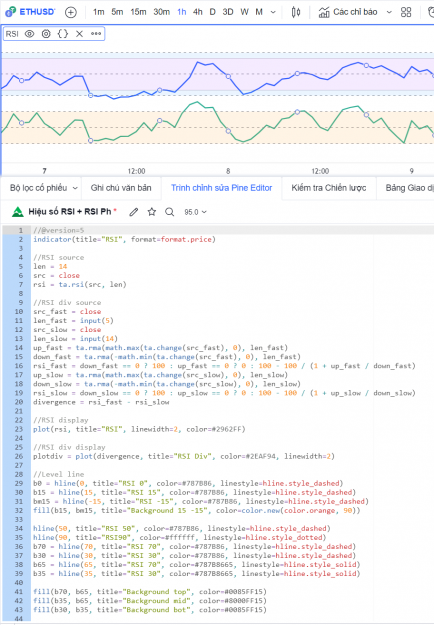Click hline RSI90 code on line 35
434x625 pixels.
[x=180, y=537]
